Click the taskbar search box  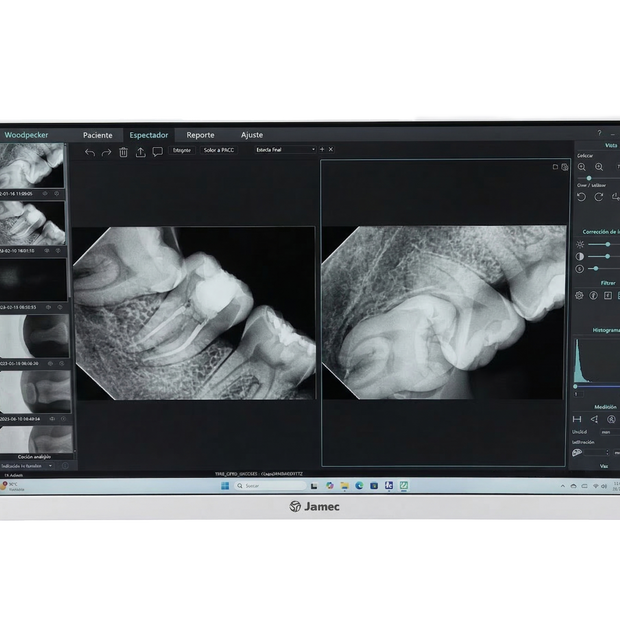[270, 486]
